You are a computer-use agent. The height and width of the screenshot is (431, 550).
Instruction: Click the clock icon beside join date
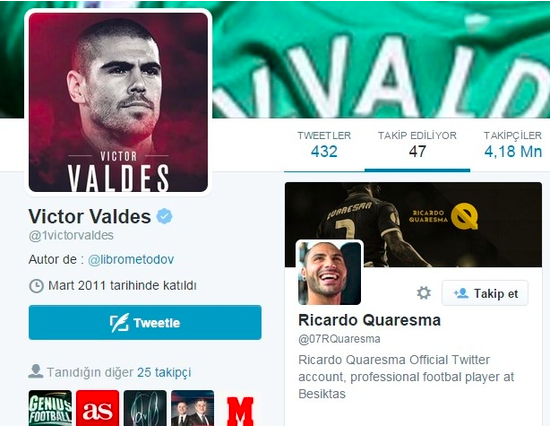click(x=36, y=286)
